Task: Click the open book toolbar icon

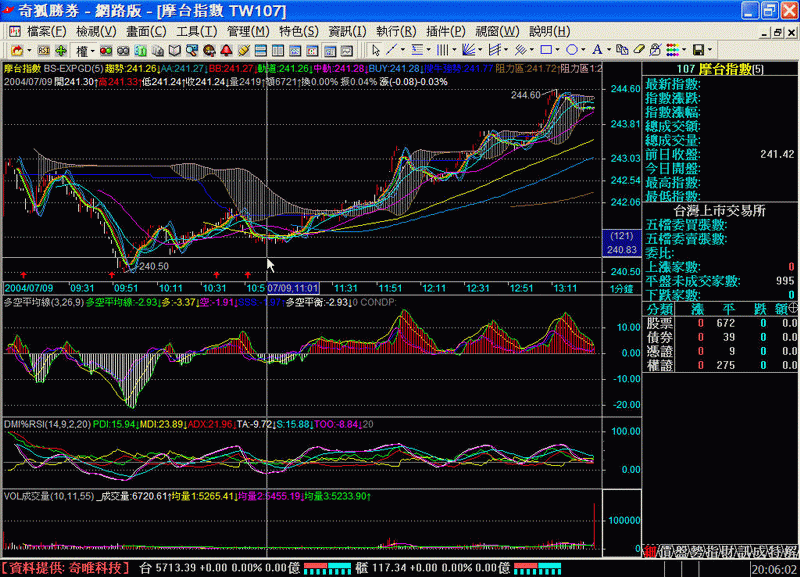Action: point(174,49)
